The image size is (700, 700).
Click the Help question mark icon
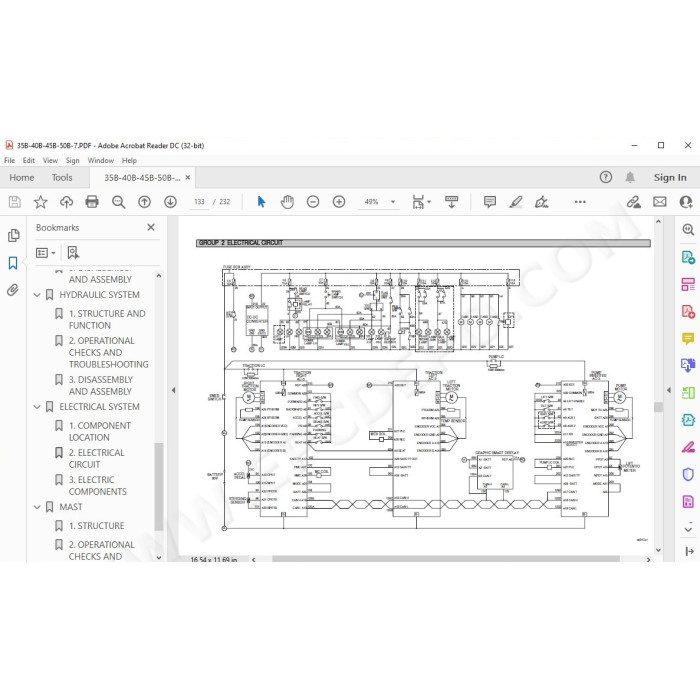pyautogui.click(x=605, y=177)
